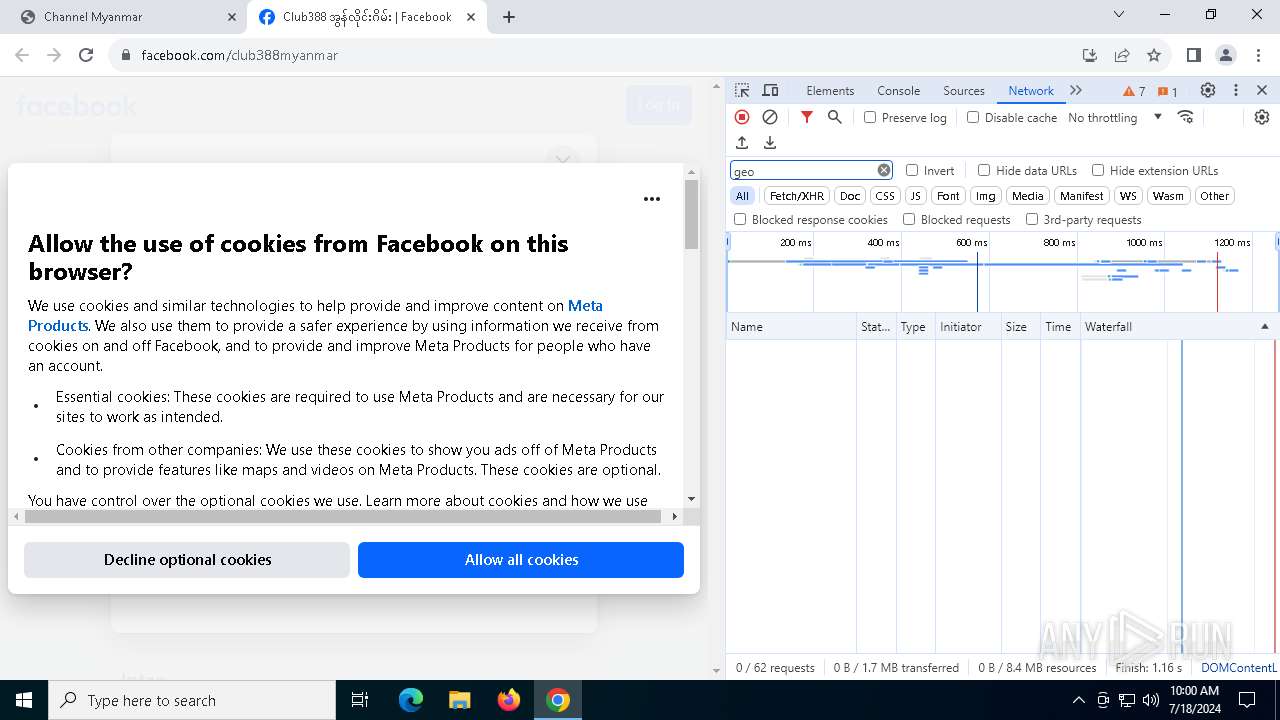Click the network timeline overview
1280x720 pixels.
pos(1002,273)
